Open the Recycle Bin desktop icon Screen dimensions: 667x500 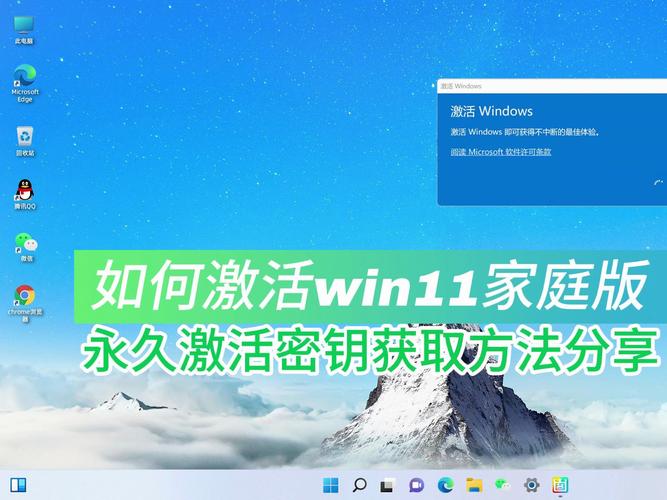(25, 141)
